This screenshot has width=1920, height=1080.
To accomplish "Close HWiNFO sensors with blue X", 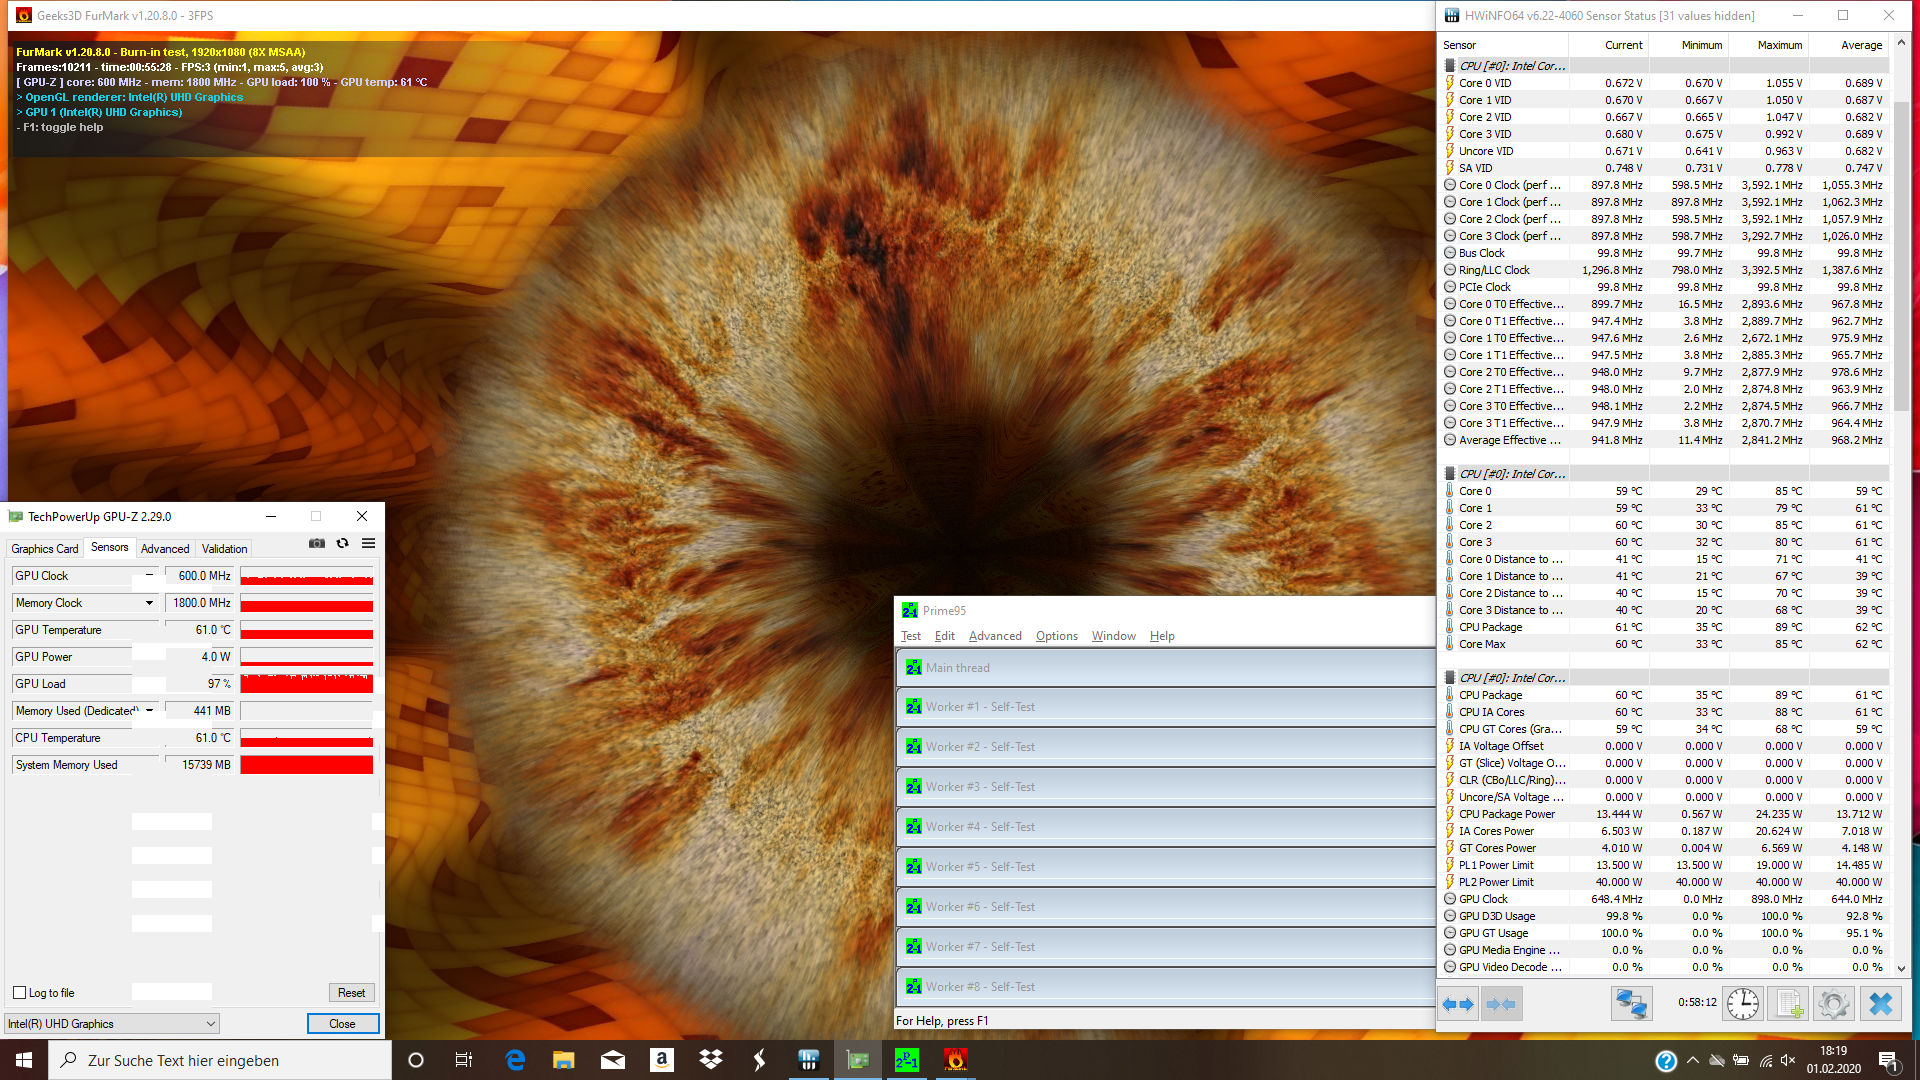I will point(1880,1003).
